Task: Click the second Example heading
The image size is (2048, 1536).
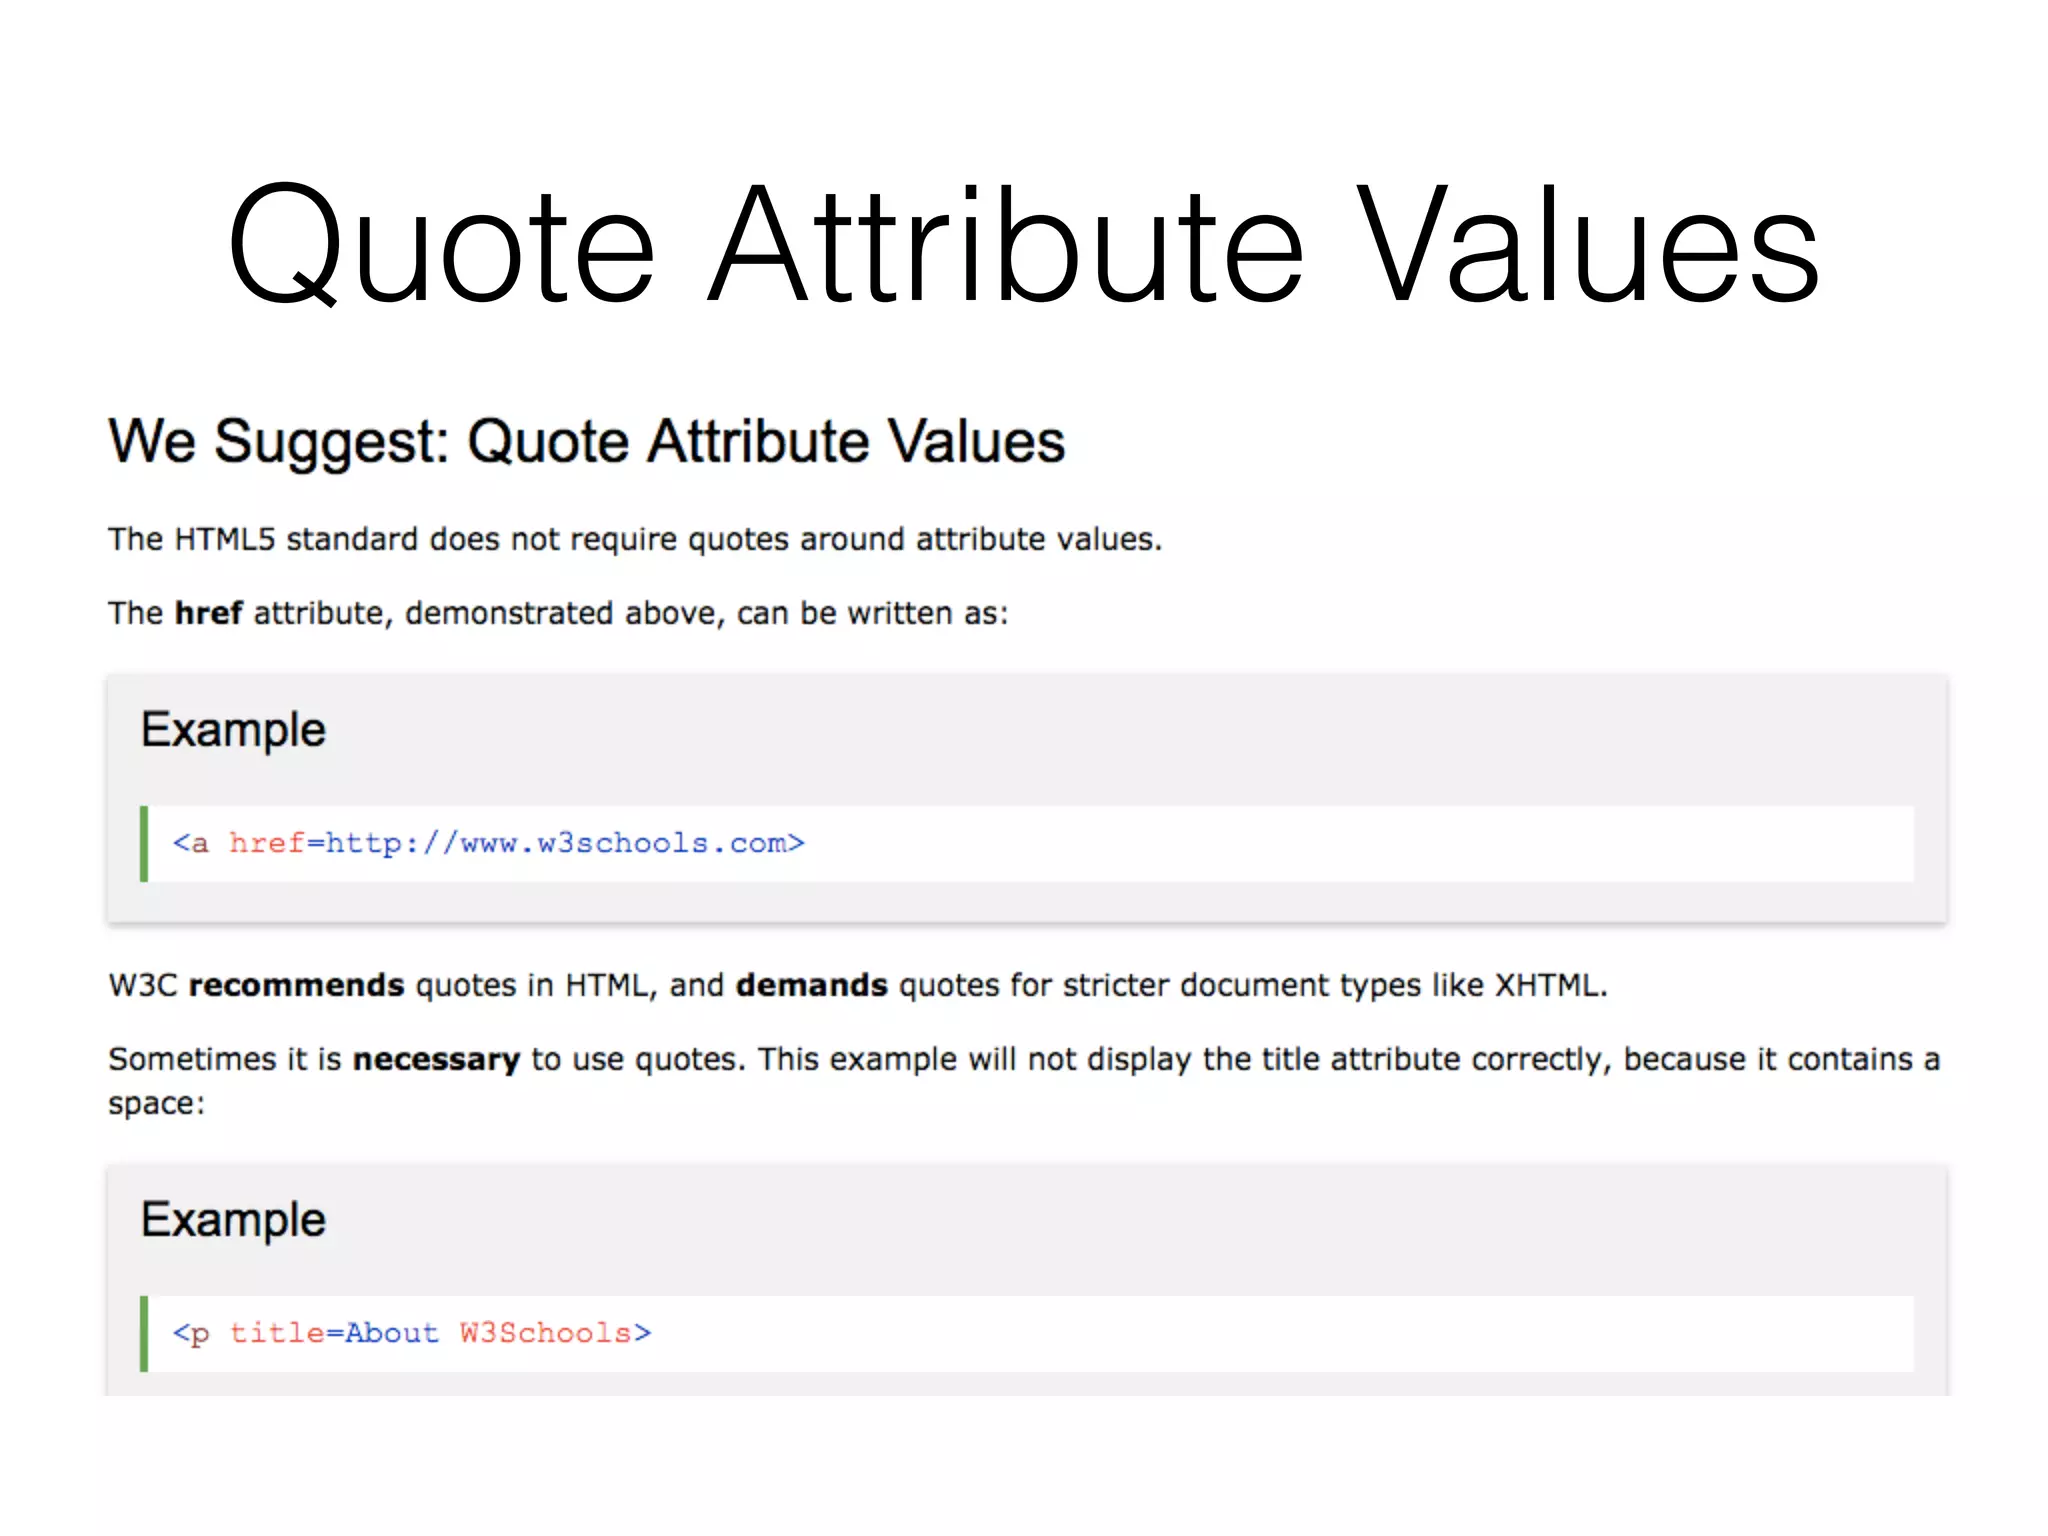Action: [234, 1219]
